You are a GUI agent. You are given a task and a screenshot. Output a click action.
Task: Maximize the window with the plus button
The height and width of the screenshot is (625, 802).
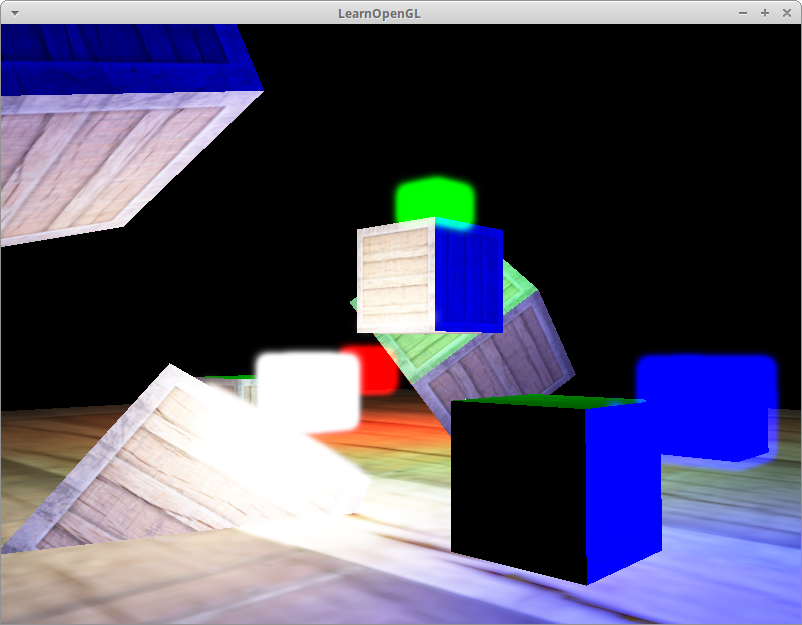765,13
